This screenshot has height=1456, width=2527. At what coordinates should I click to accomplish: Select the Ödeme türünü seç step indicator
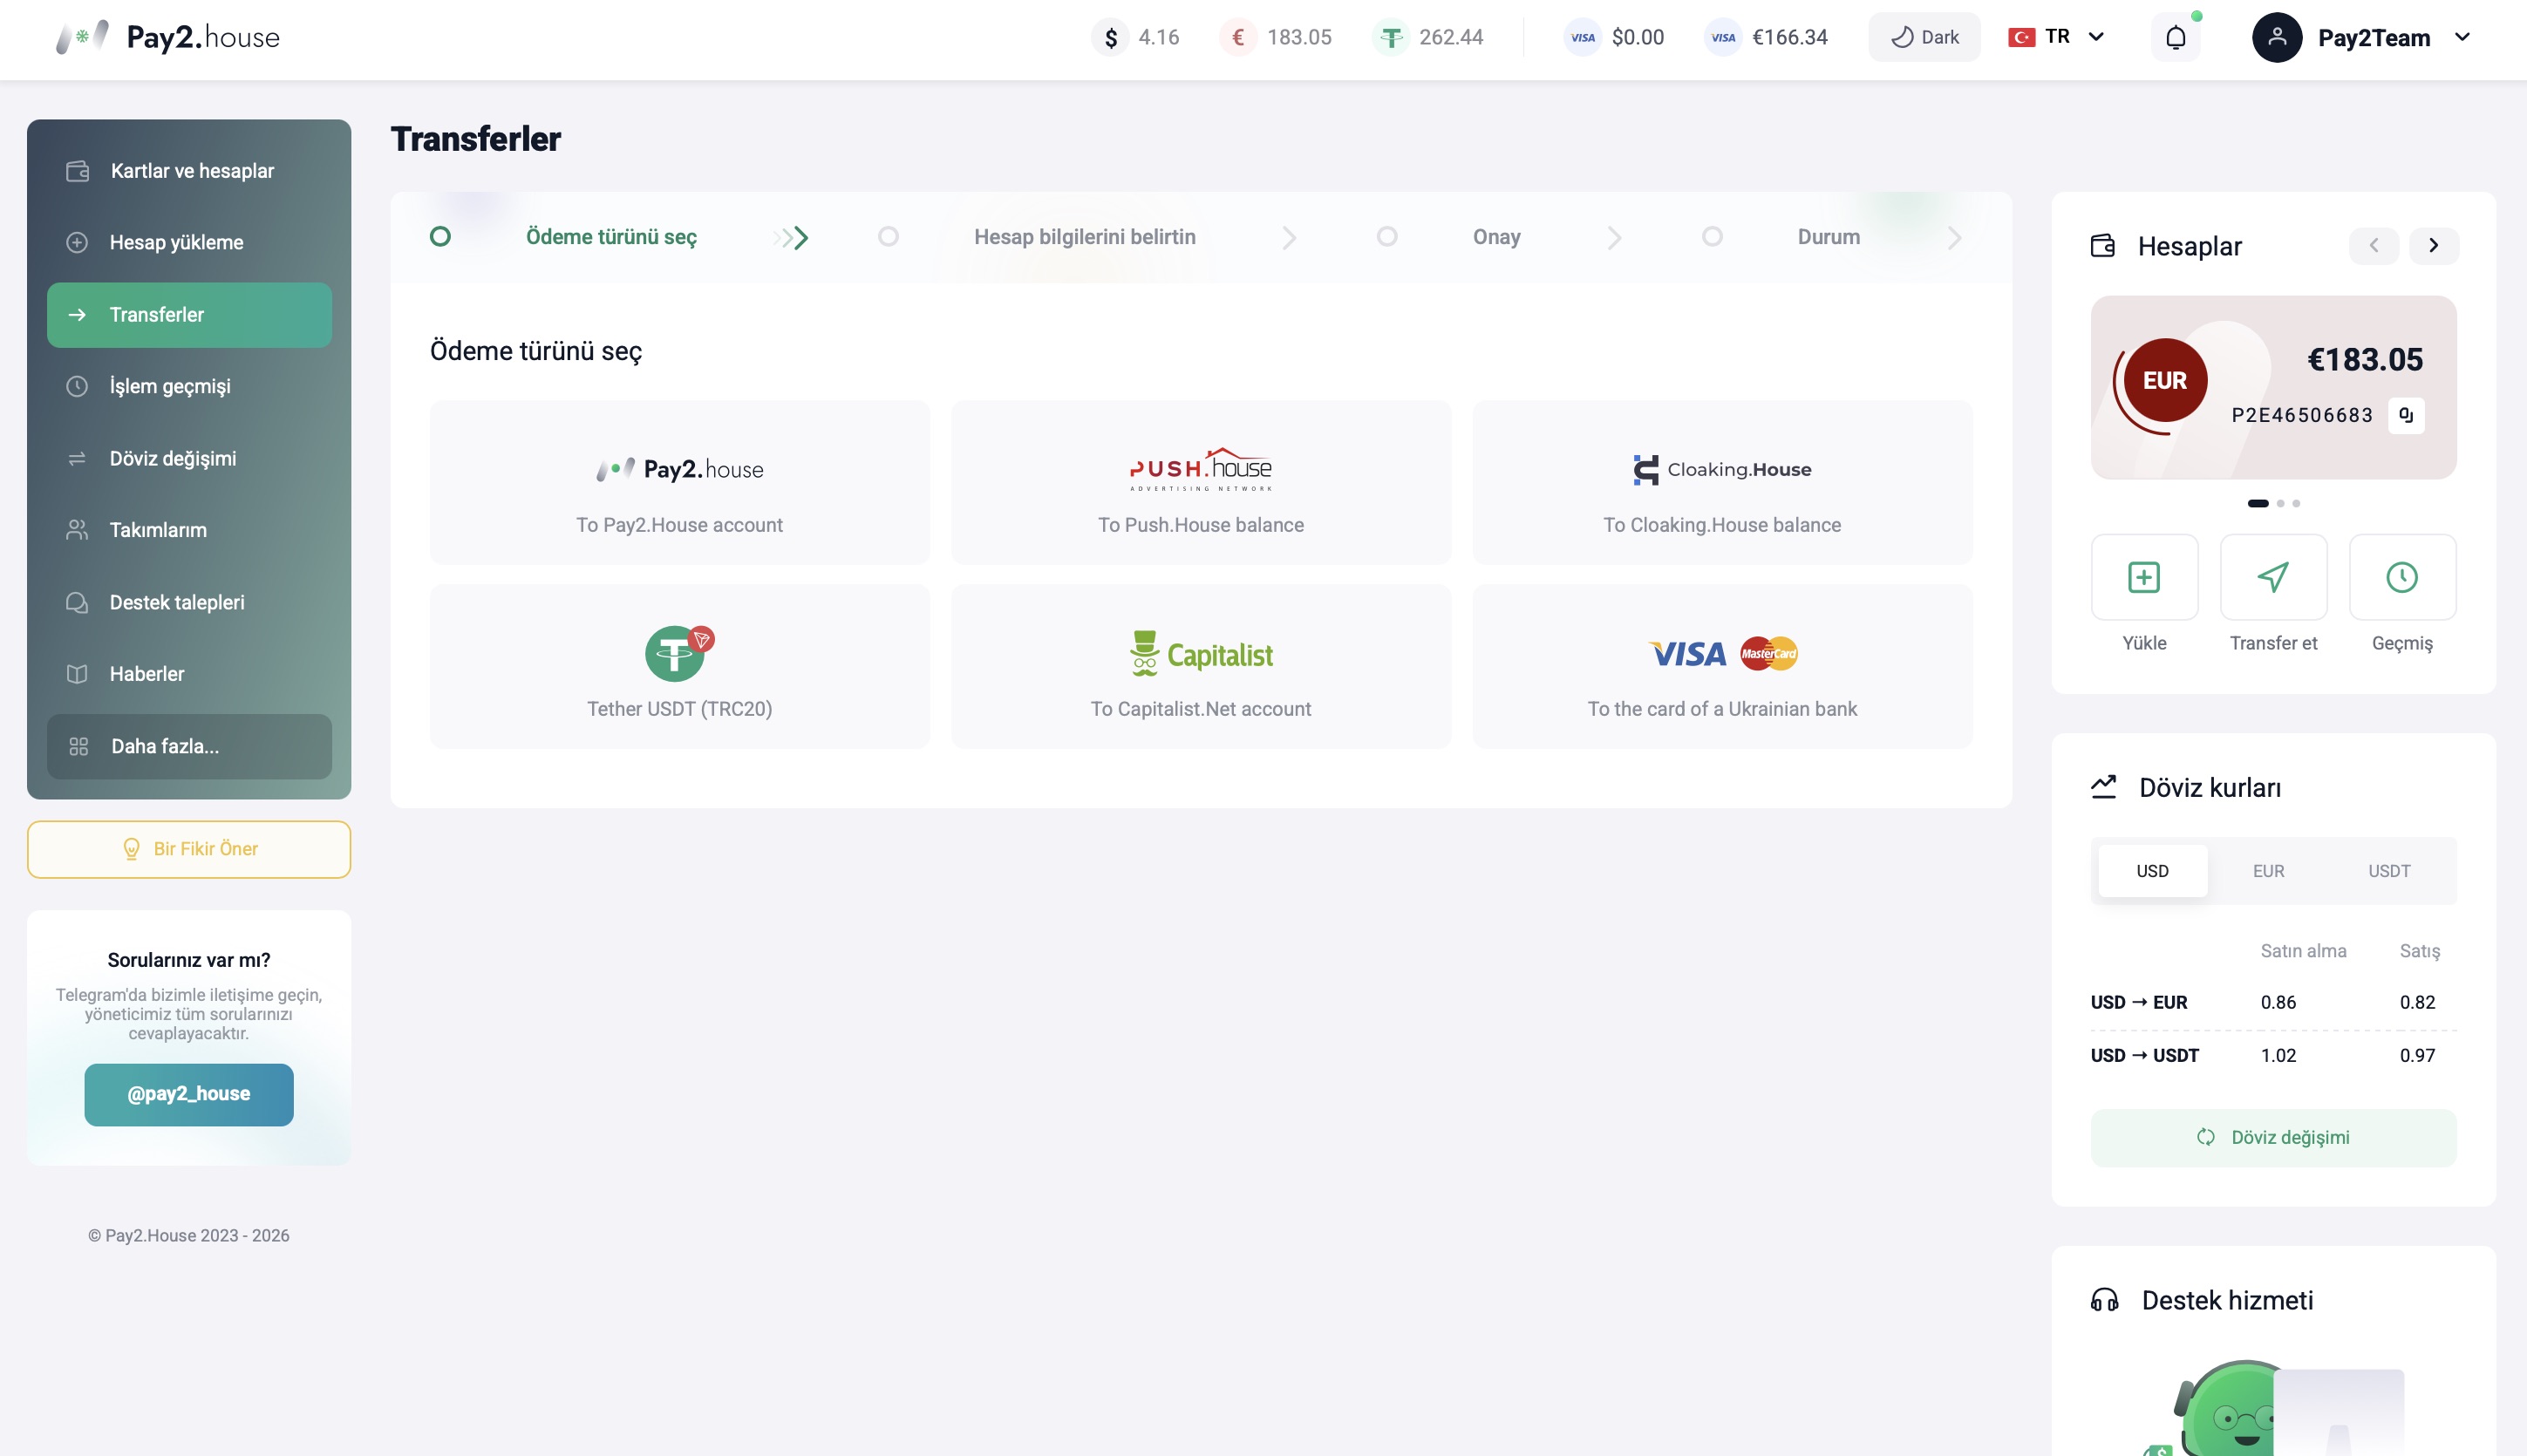pos(440,237)
